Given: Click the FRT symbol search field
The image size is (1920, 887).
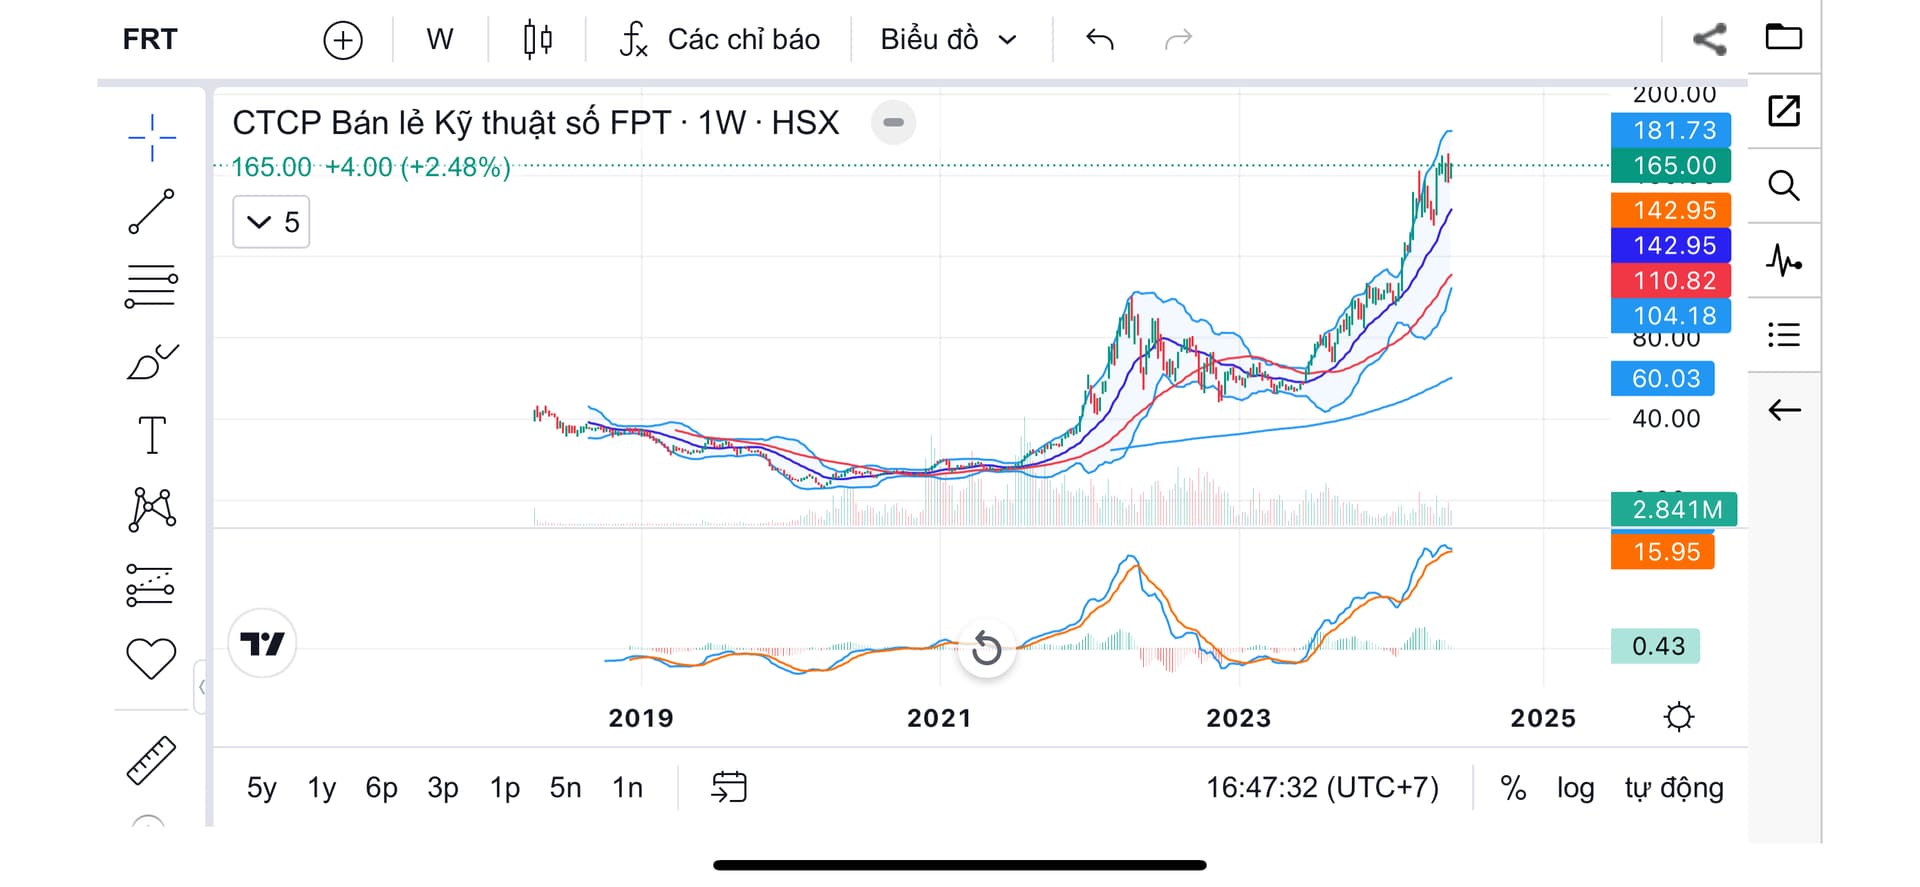Looking at the screenshot, I should (x=150, y=40).
